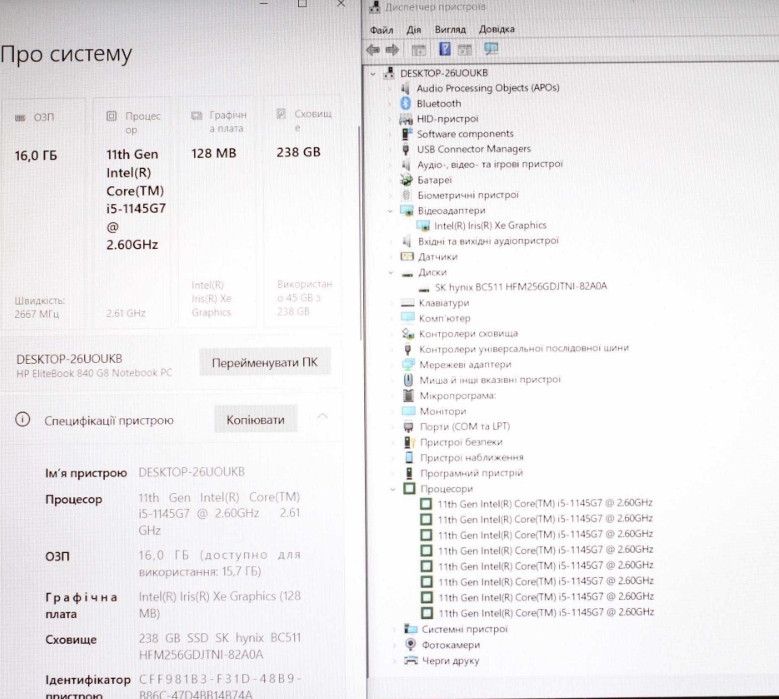Select the Батареї battery icon
Screen dimensions: 779x699
click(406, 179)
